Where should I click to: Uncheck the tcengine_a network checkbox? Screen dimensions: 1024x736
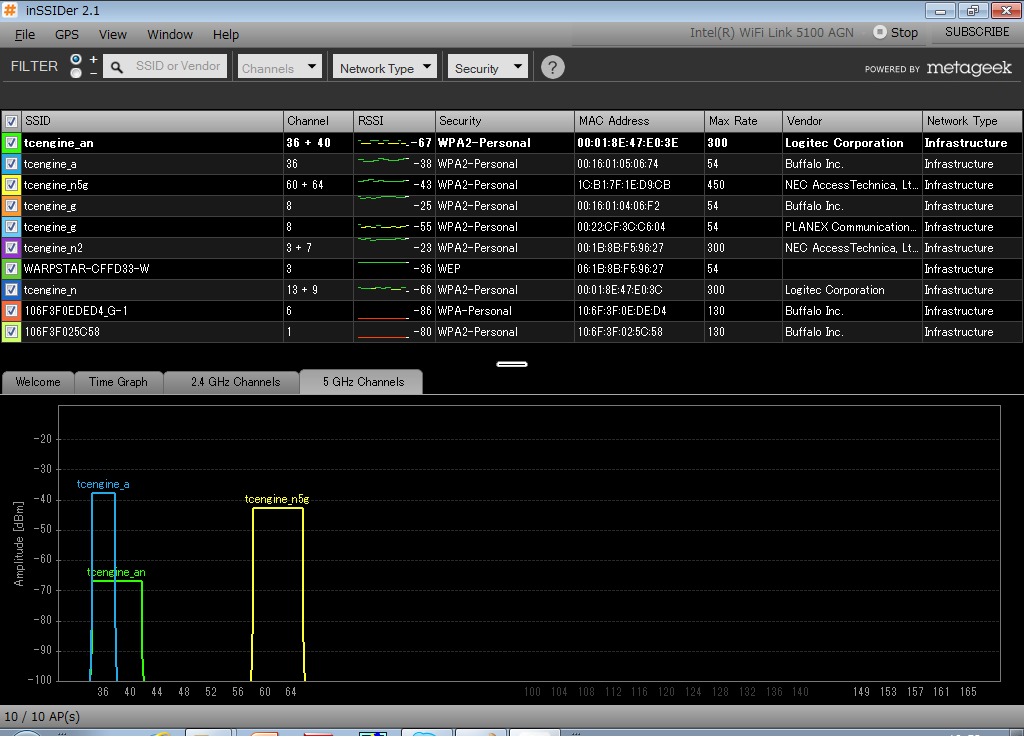coord(11,164)
